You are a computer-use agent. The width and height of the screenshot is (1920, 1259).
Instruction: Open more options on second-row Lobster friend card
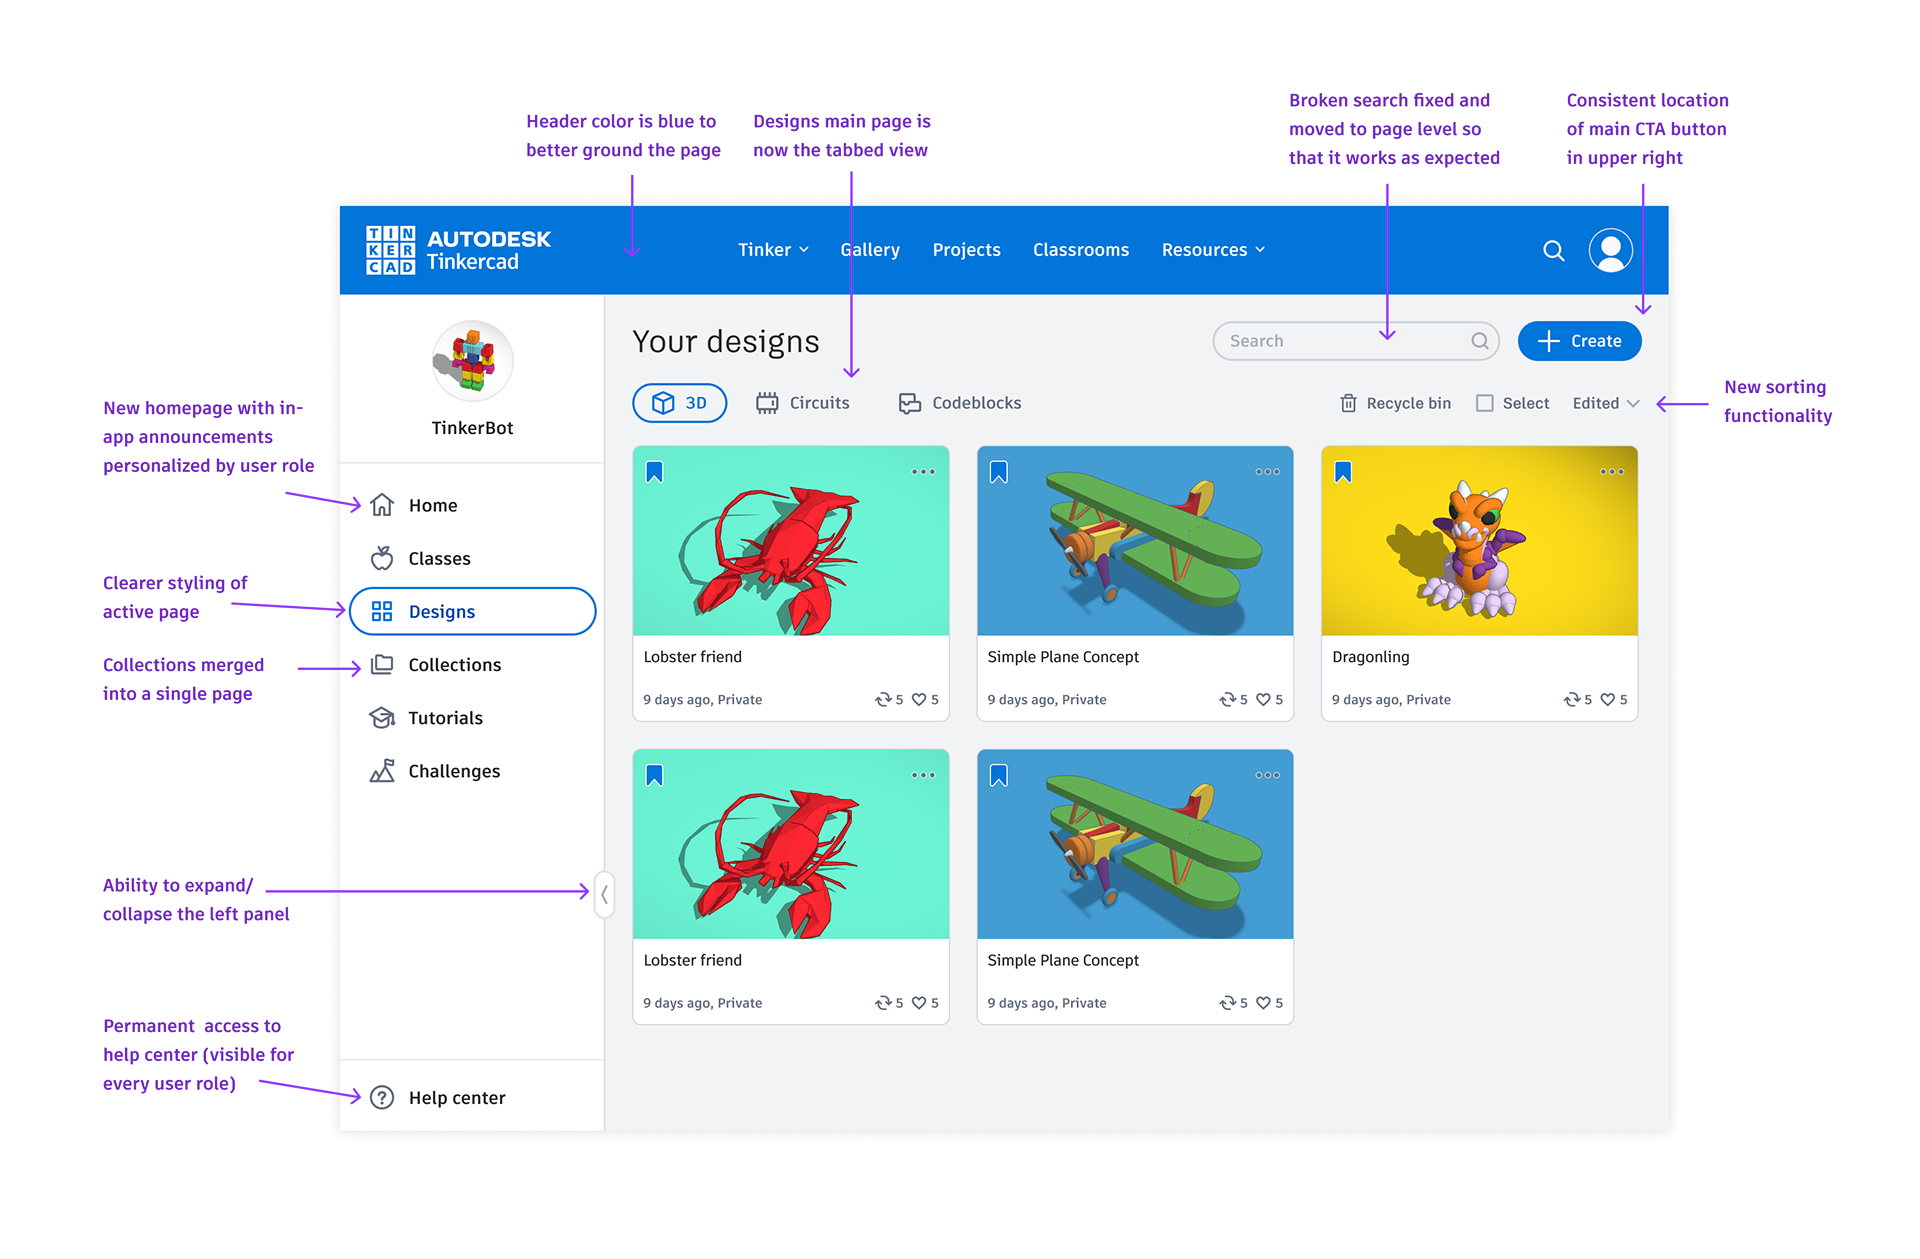[x=923, y=775]
